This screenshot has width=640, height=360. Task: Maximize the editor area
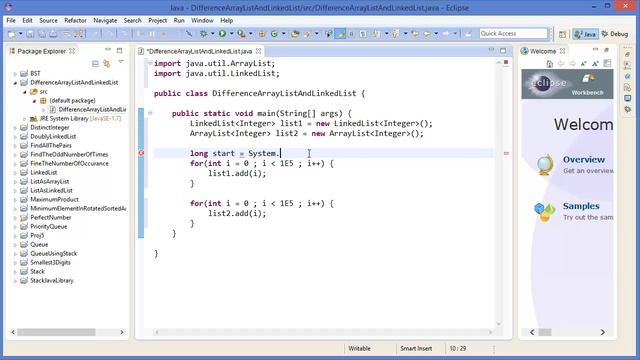(503, 51)
